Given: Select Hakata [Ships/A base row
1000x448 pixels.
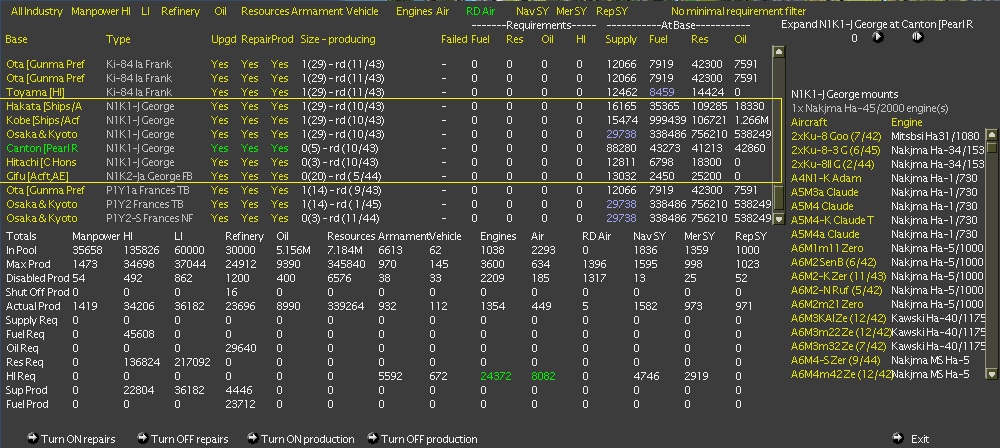Looking at the screenshot, I should pyautogui.click(x=46, y=106).
